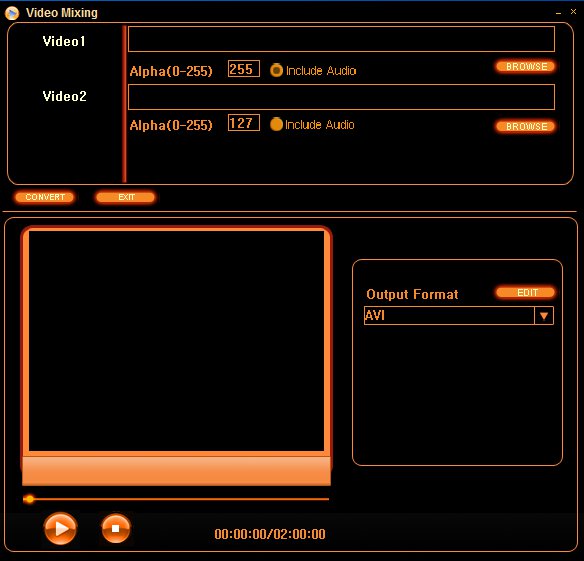The height and width of the screenshot is (561, 584).
Task: Click the Play button in the preview controls
Action: (x=60, y=528)
